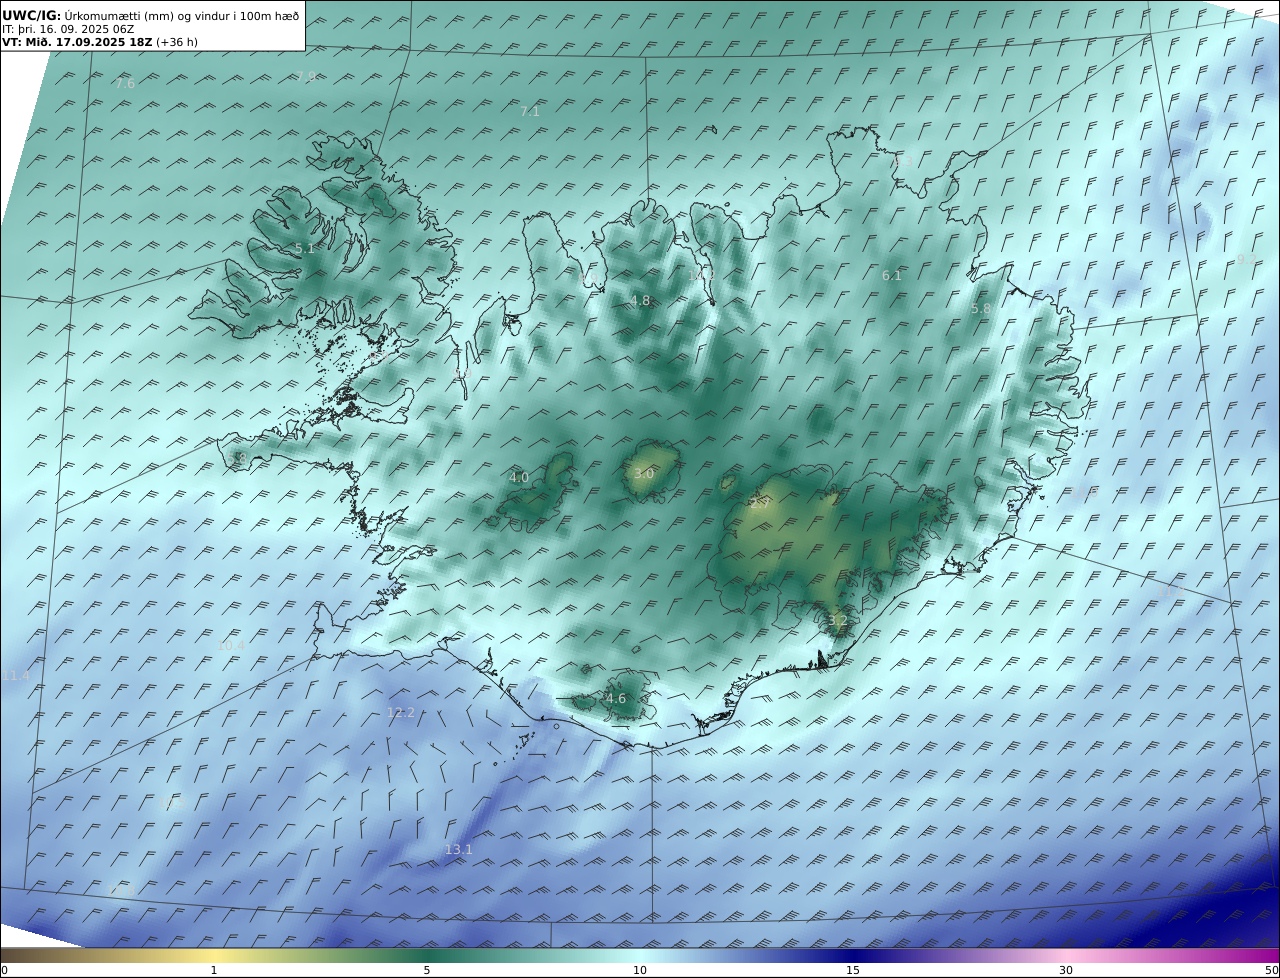Click the 10.4 value label
This screenshot has height=978, width=1280.
(x=231, y=646)
